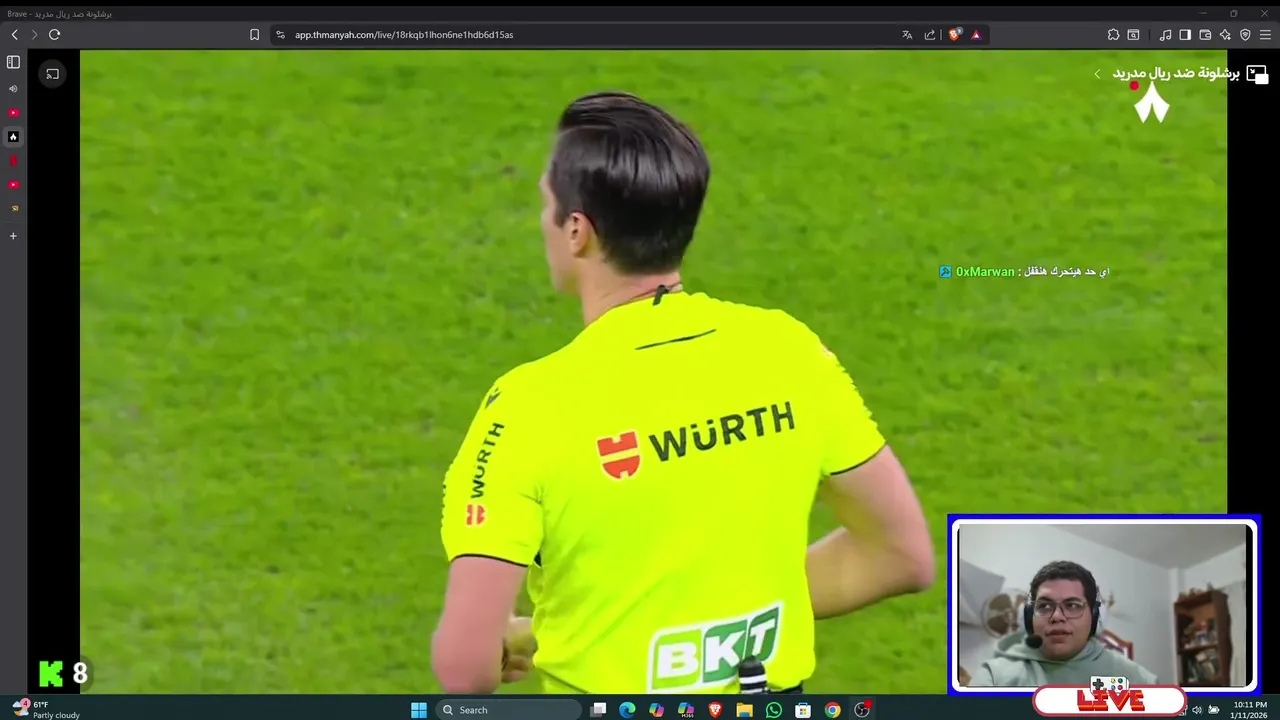Viewport: 1280px width, 720px height.
Task: Open the Windows Start menu
Action: [x=419, y=710]
